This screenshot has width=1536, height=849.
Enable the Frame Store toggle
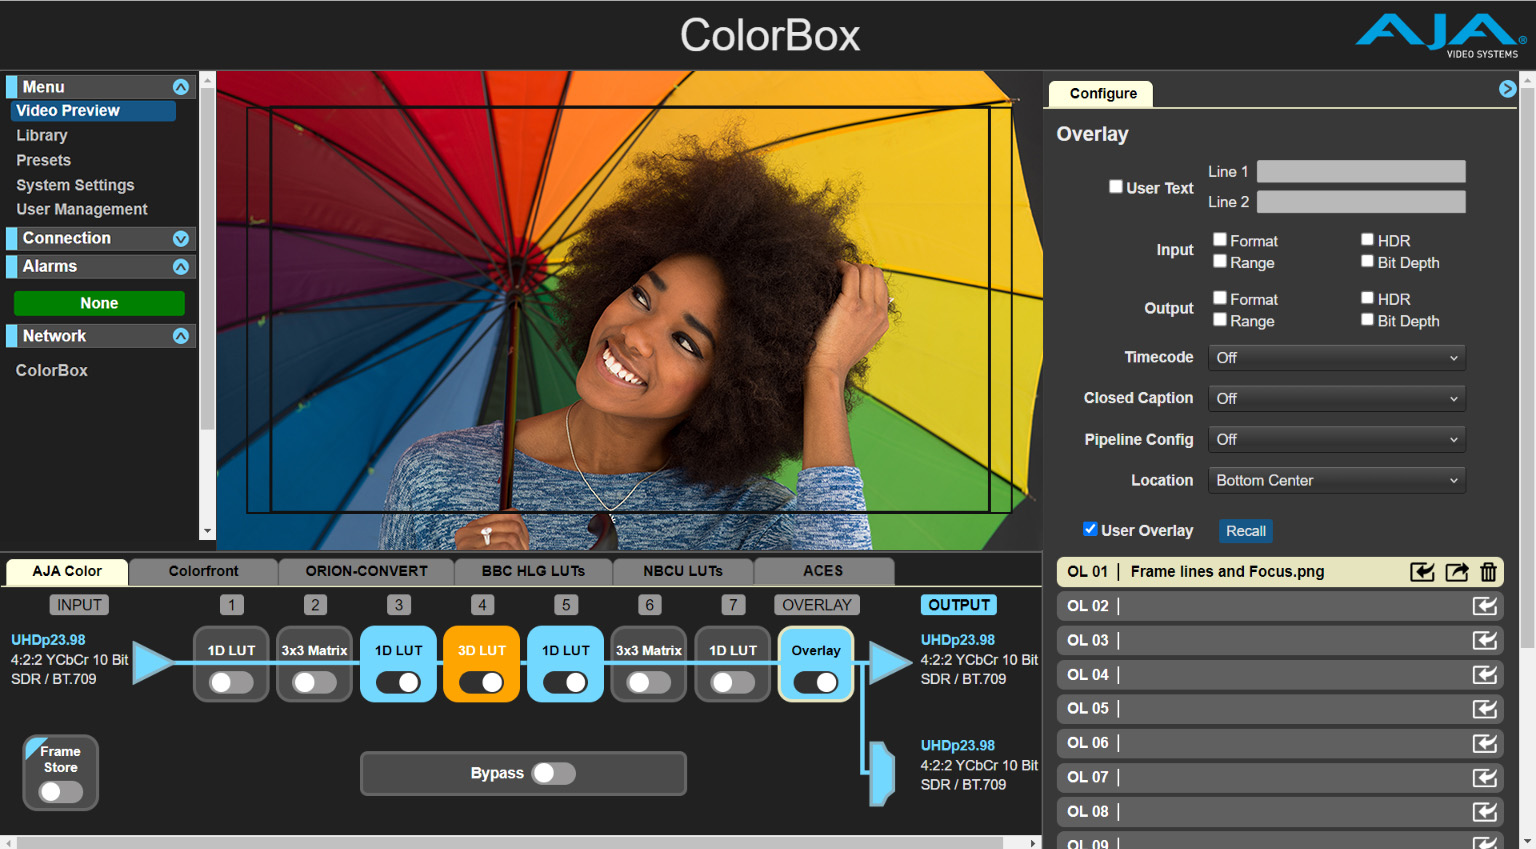[x=60, y=791]
